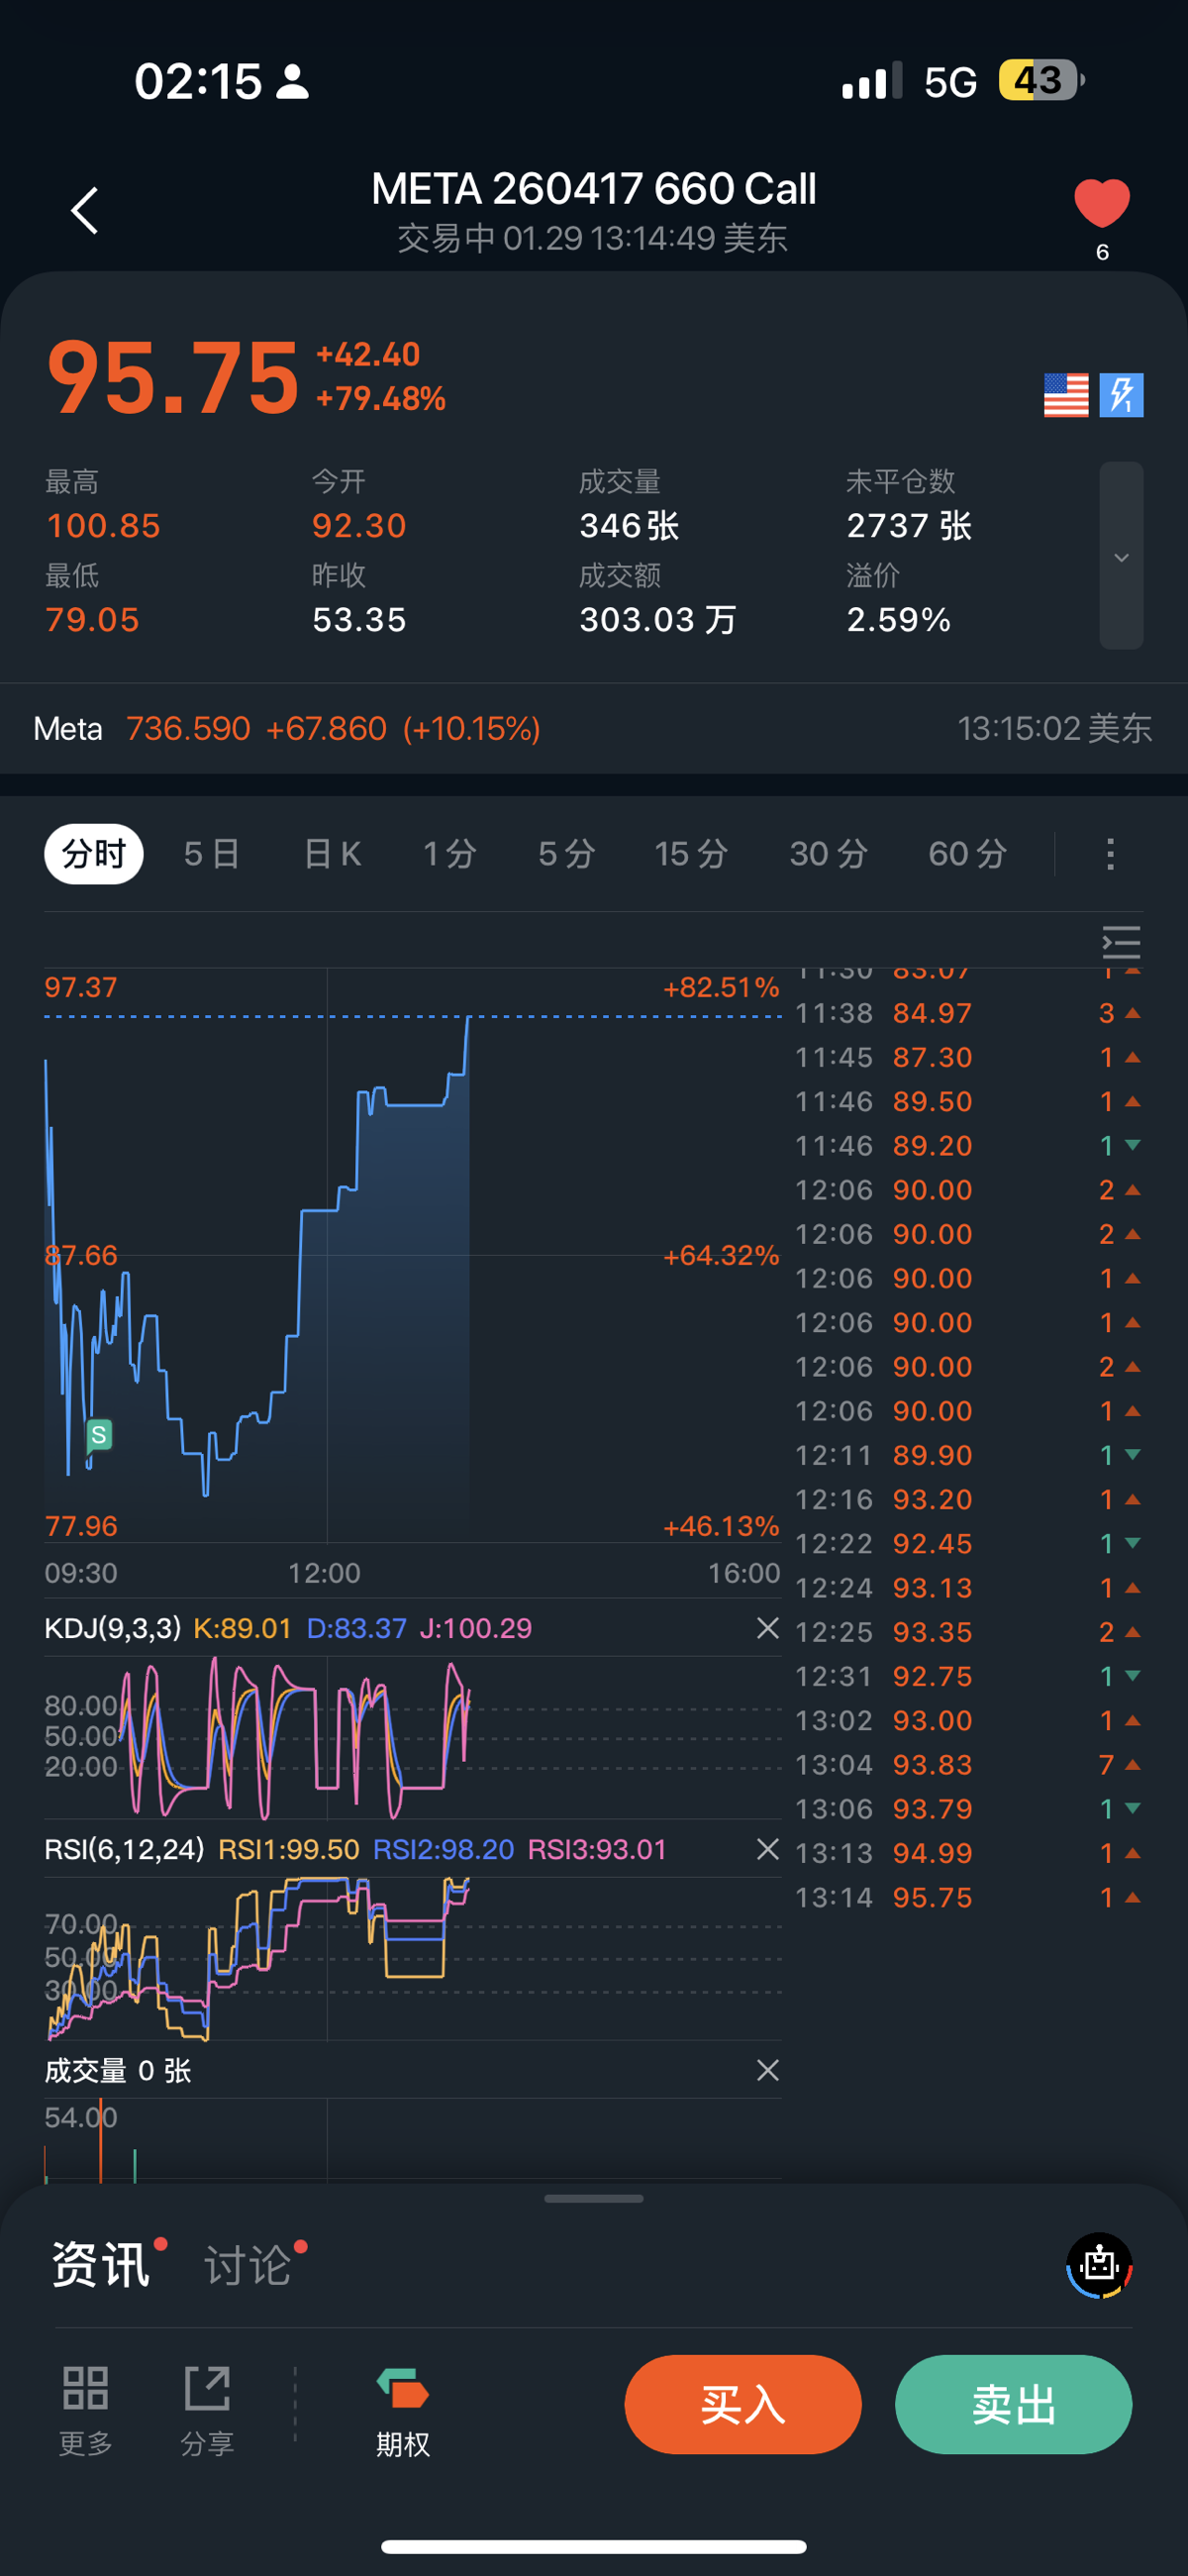Select the 5日 chart tab
Image resolution: width=1188 pixels, height=2576 pixels.
point(212,854)
